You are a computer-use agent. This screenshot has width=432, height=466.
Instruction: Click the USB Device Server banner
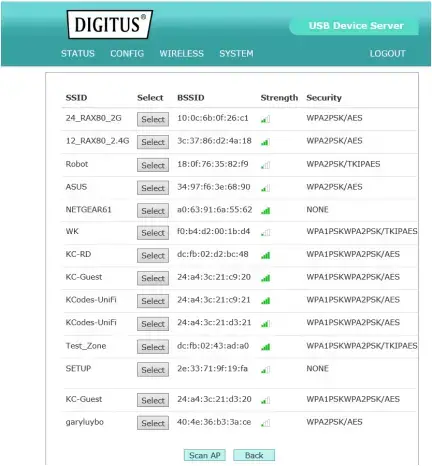355,26
